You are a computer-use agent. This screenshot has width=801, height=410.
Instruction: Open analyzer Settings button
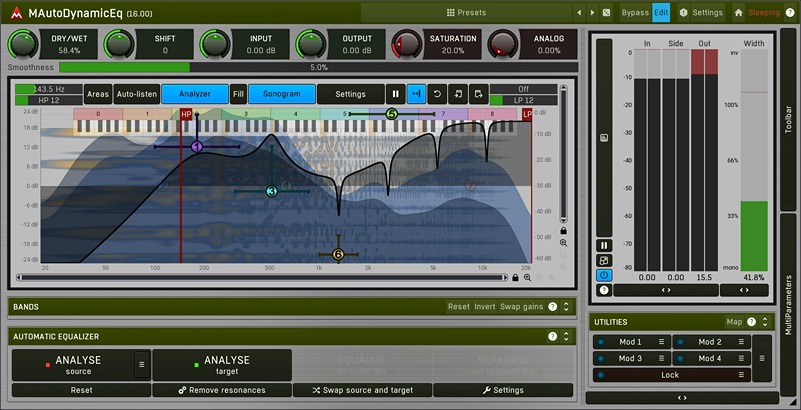(350, 94)
